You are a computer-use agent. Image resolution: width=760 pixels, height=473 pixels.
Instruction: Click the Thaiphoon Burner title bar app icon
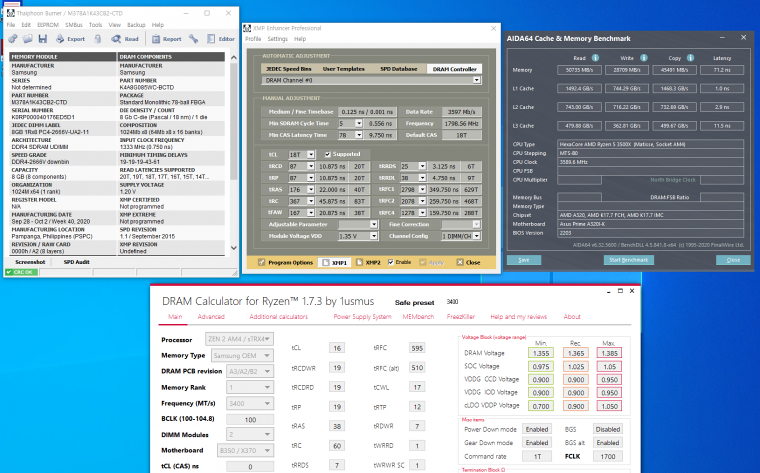tap(11, 13)
